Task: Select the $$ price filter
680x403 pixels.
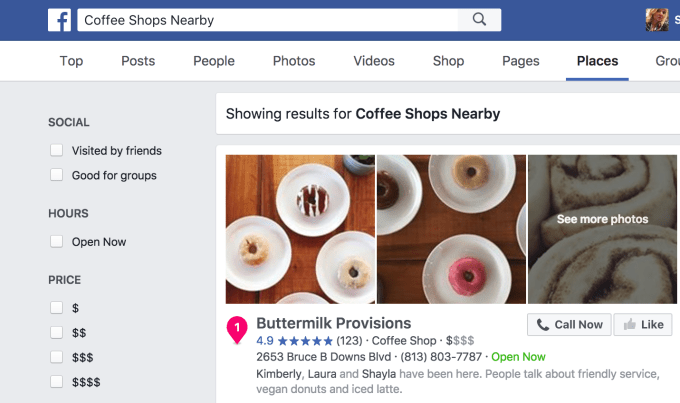Action: click(x=57, y=332)
